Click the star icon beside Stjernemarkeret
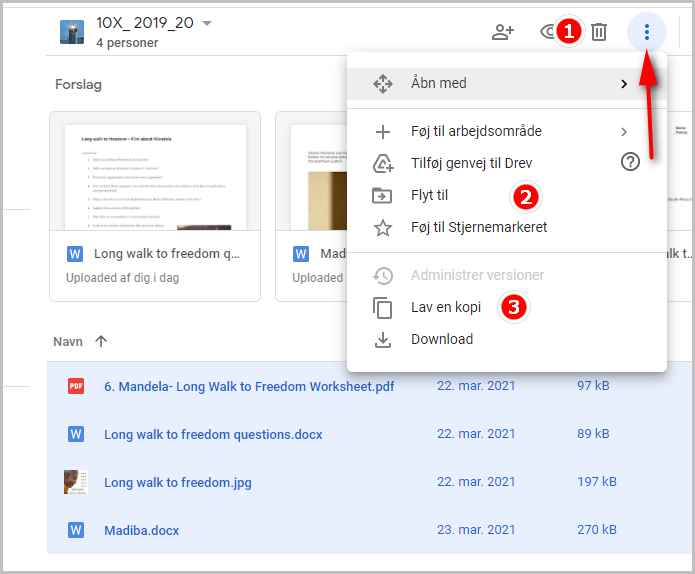 (383, 228)
